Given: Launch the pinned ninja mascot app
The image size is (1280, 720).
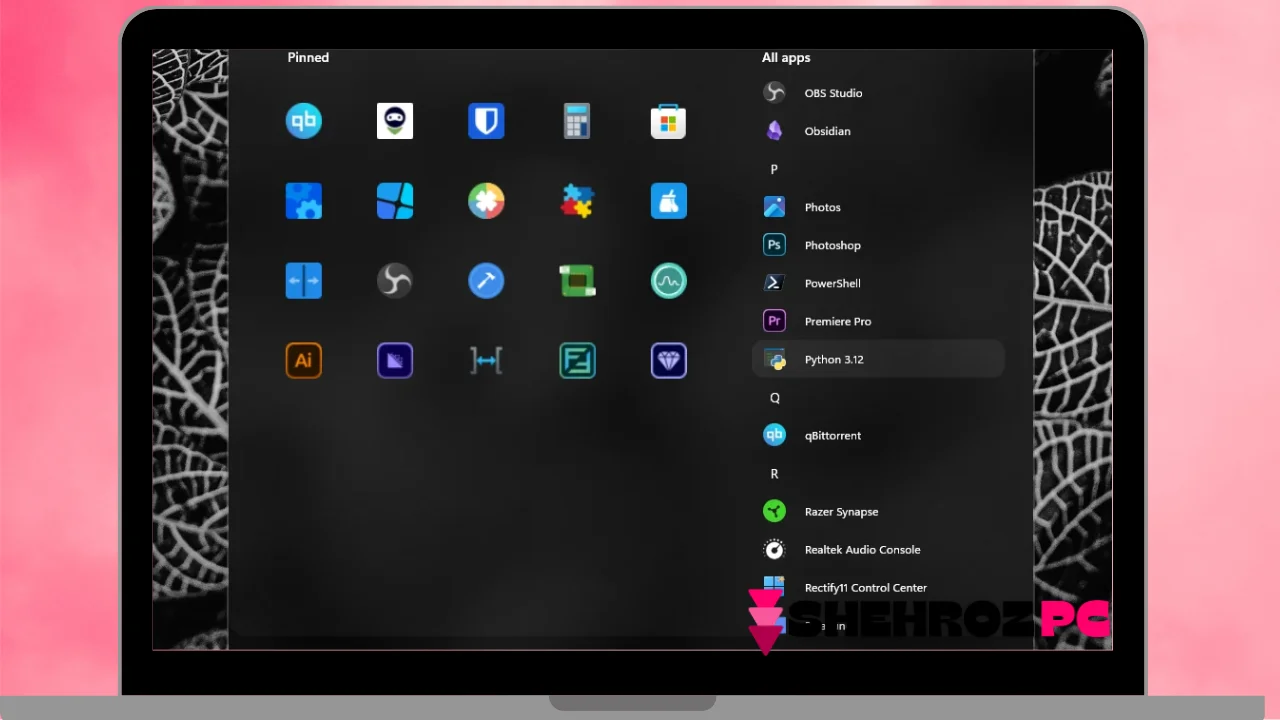Looking at the screenshot, I should point(395,121).
